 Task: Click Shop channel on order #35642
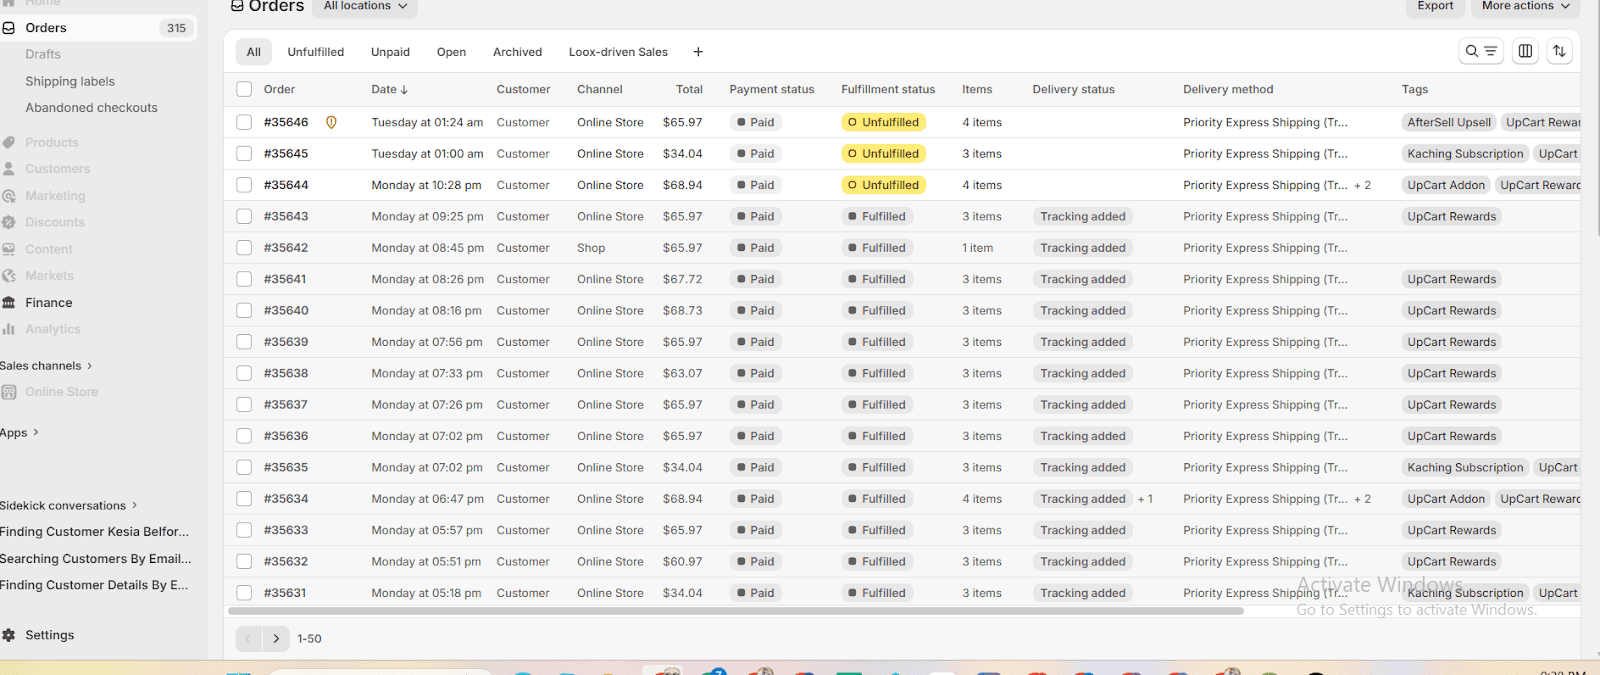click(591, 248)
